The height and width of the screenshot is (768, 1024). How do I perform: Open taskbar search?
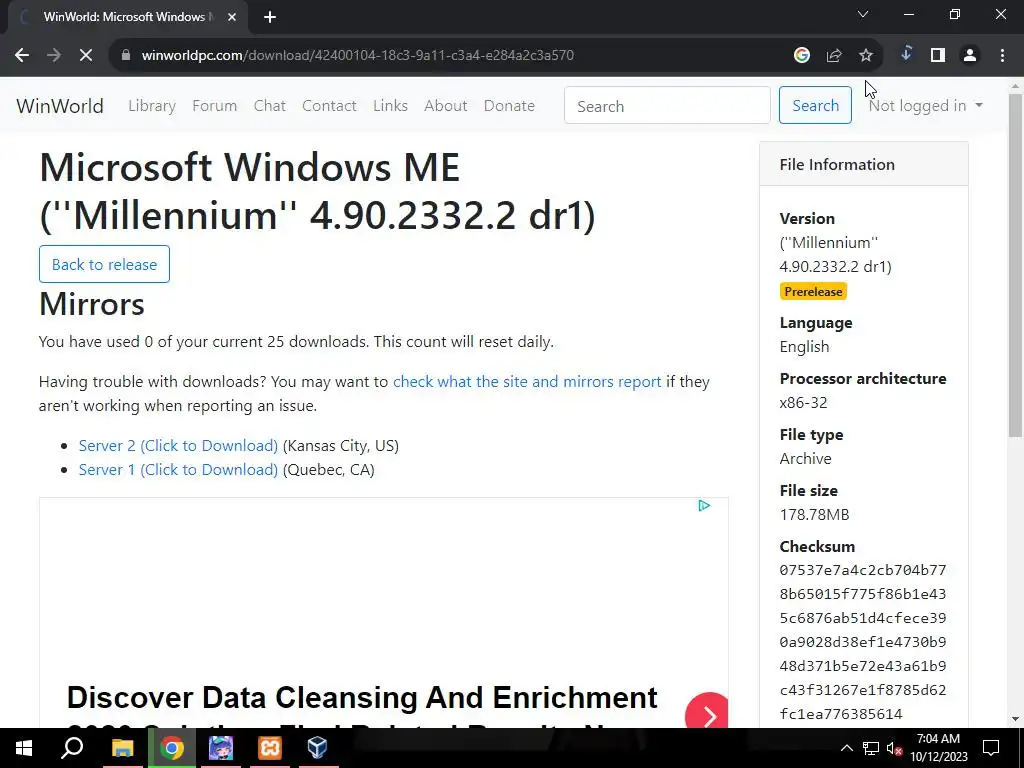click(x=72, y=748)
